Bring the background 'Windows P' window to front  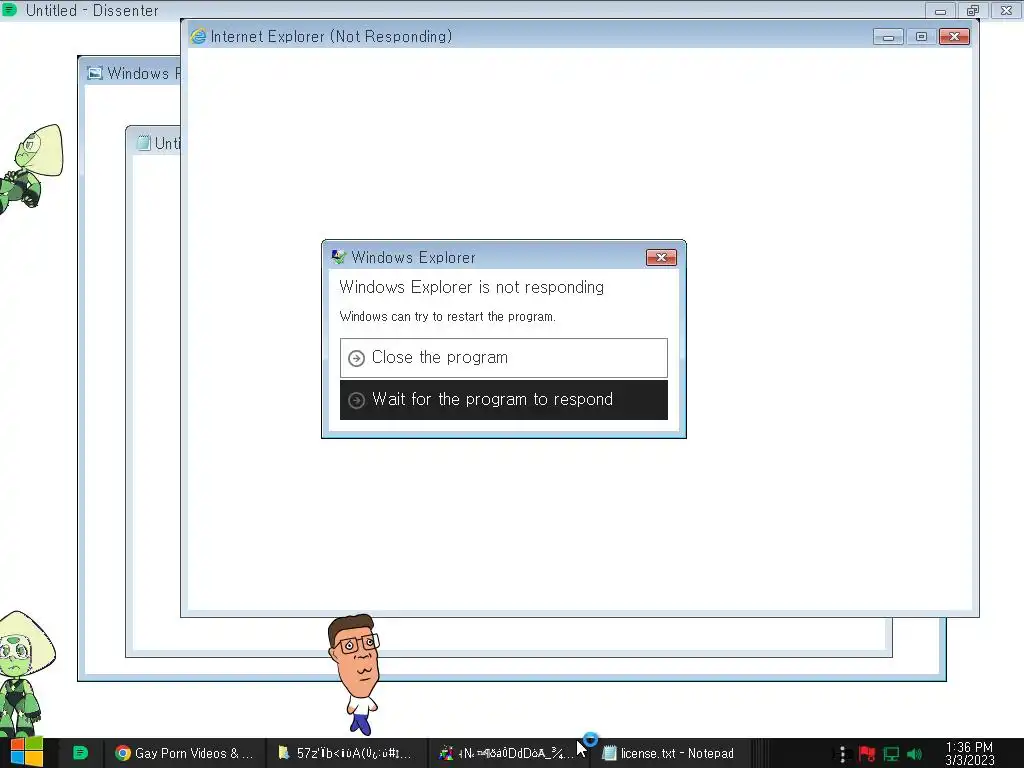(x=133, y=73)
